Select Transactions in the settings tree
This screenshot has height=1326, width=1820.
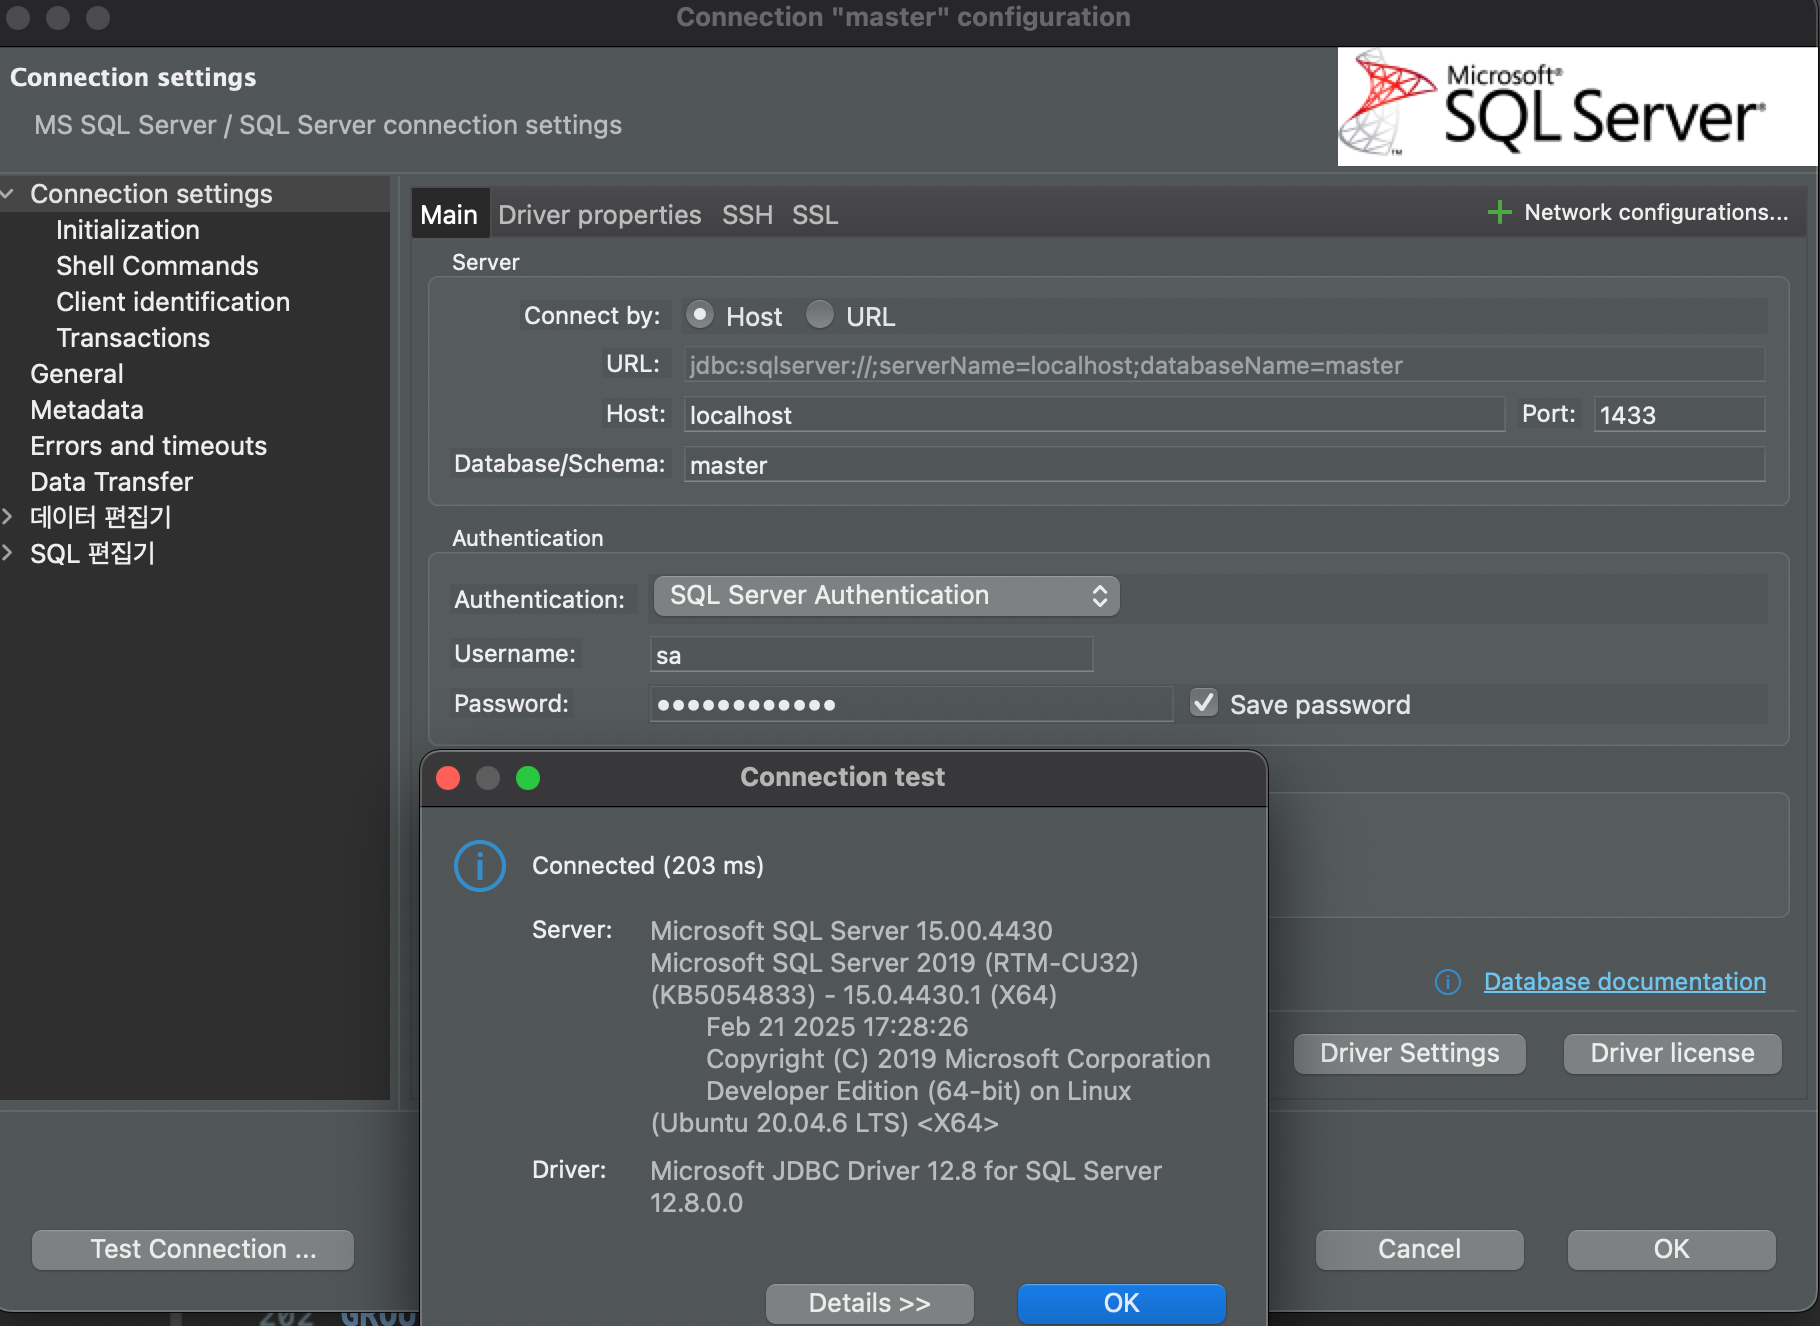(133, 338)
